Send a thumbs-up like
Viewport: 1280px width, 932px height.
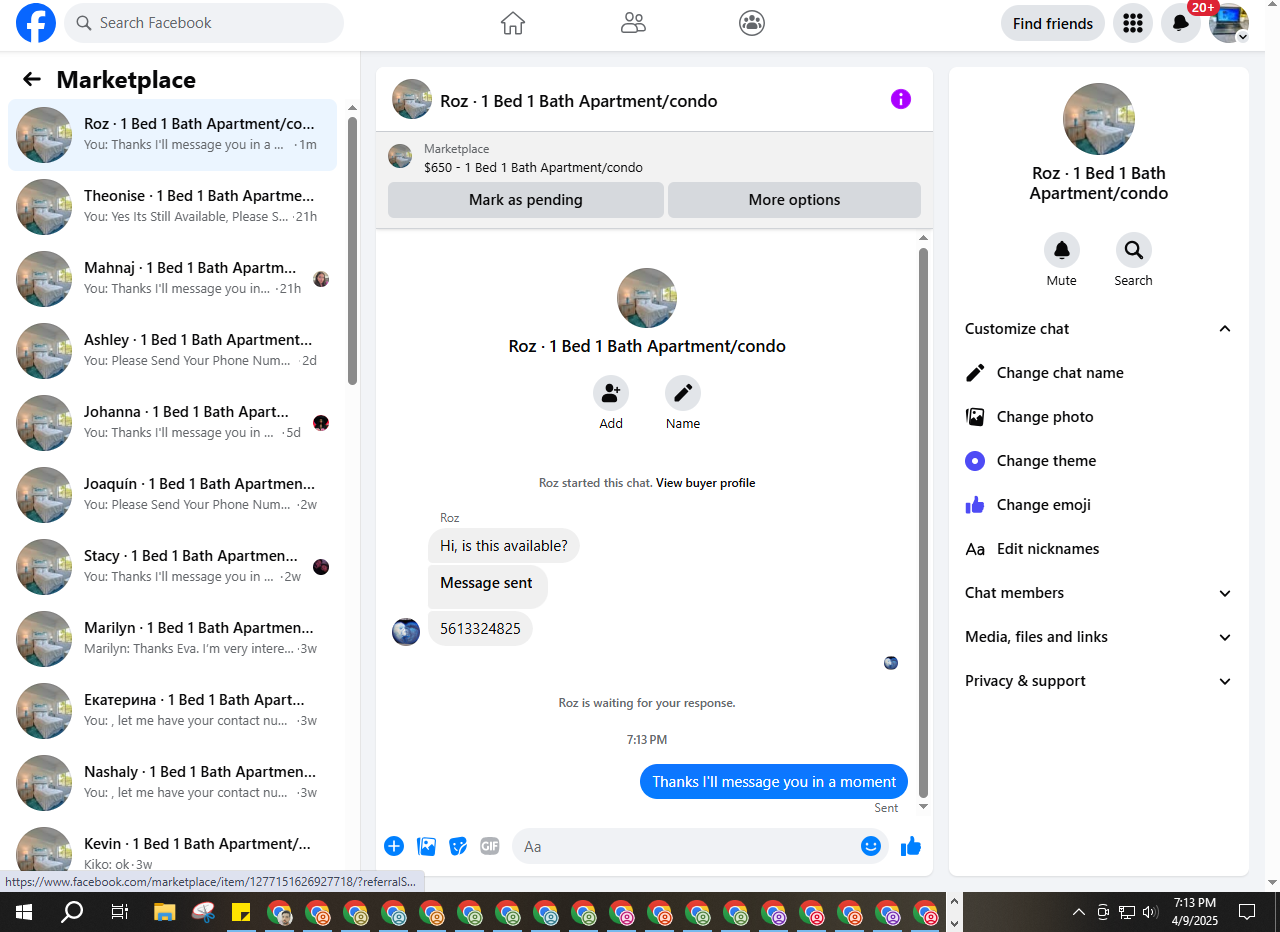[x=910, y=846]
